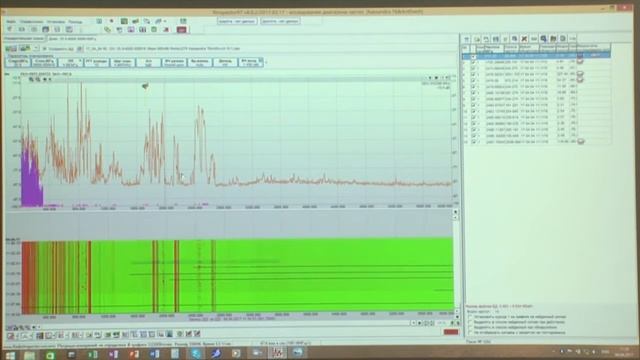Click the purple highlighted band in the spectrum chart

[32, 179]
